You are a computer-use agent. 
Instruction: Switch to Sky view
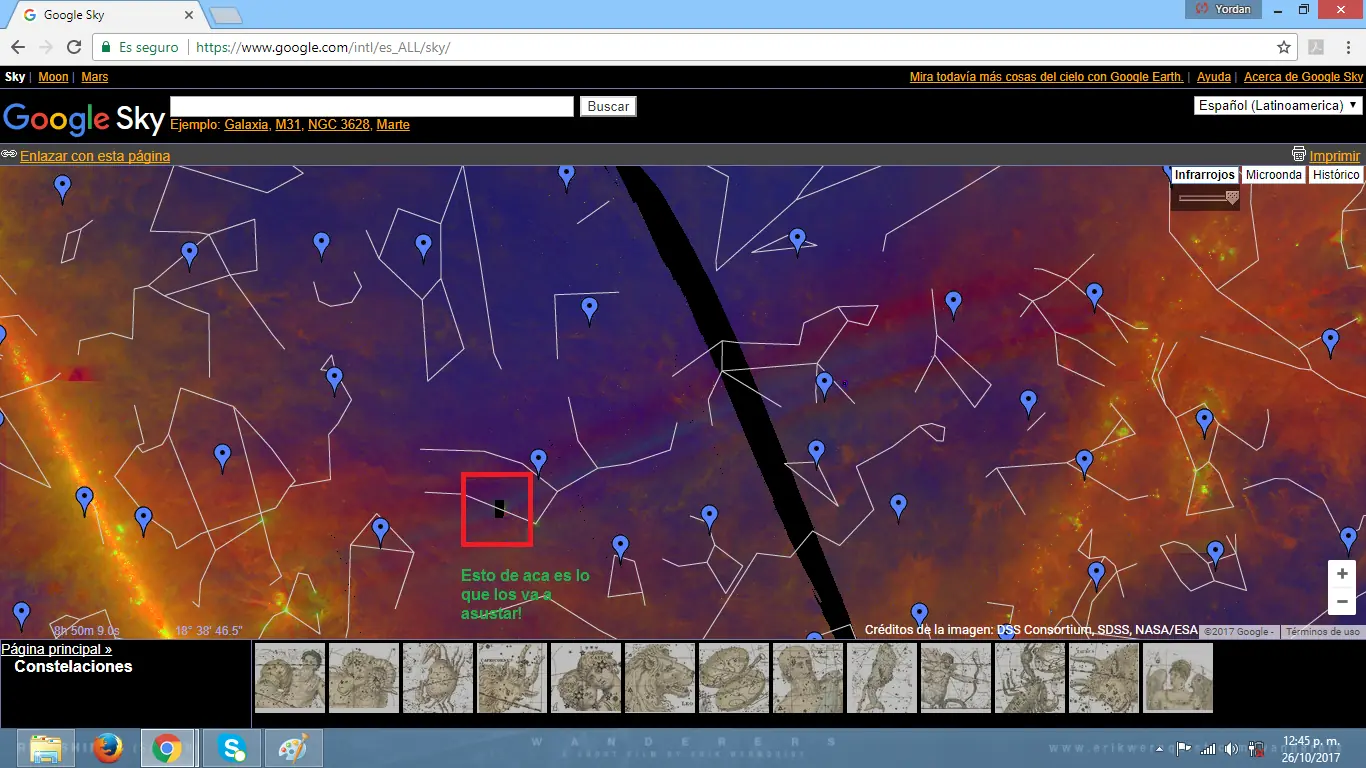[15, 77]
